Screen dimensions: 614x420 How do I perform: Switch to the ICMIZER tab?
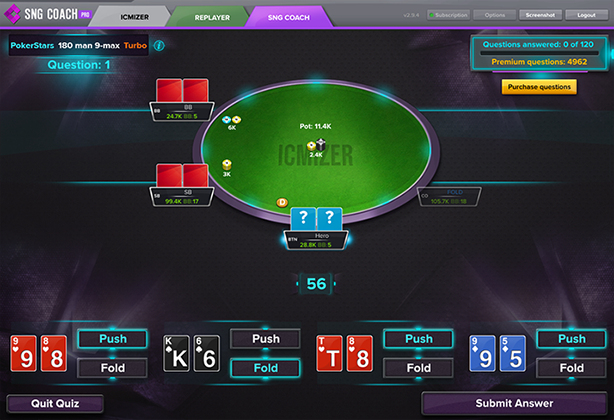click(134, 17)
